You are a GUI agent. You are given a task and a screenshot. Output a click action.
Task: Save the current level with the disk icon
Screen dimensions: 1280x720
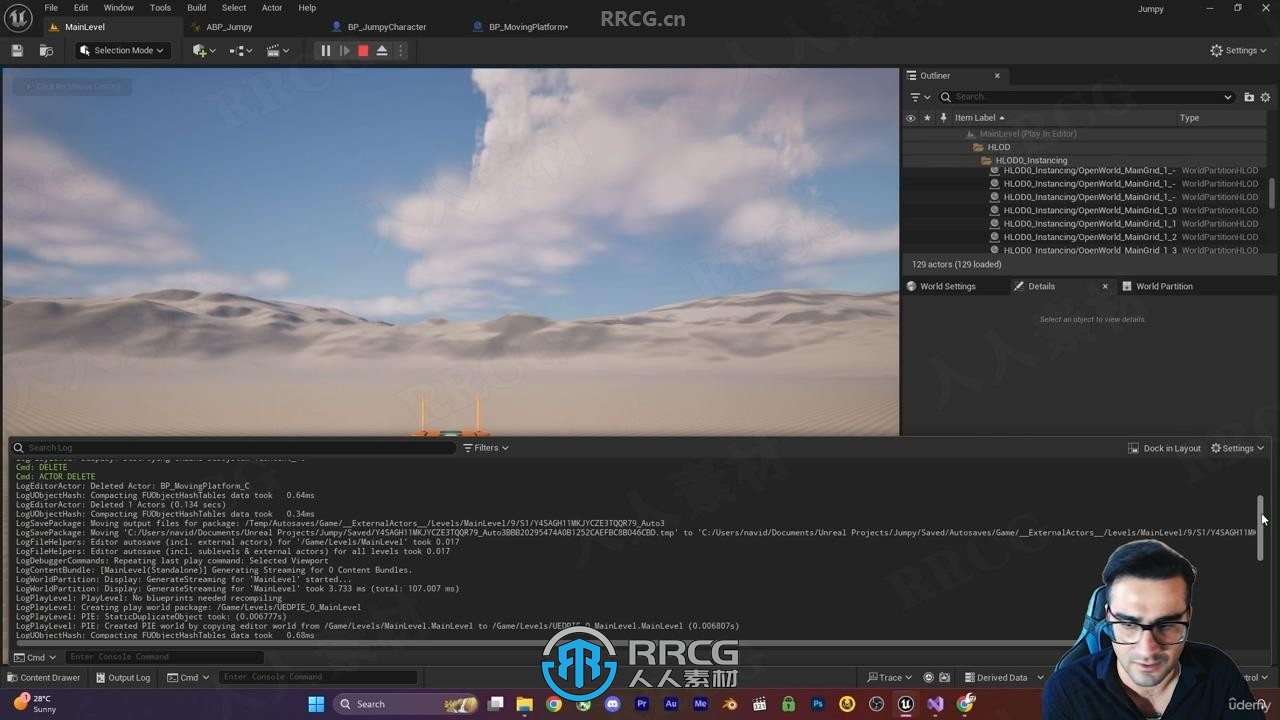click(x=17, y=51)
